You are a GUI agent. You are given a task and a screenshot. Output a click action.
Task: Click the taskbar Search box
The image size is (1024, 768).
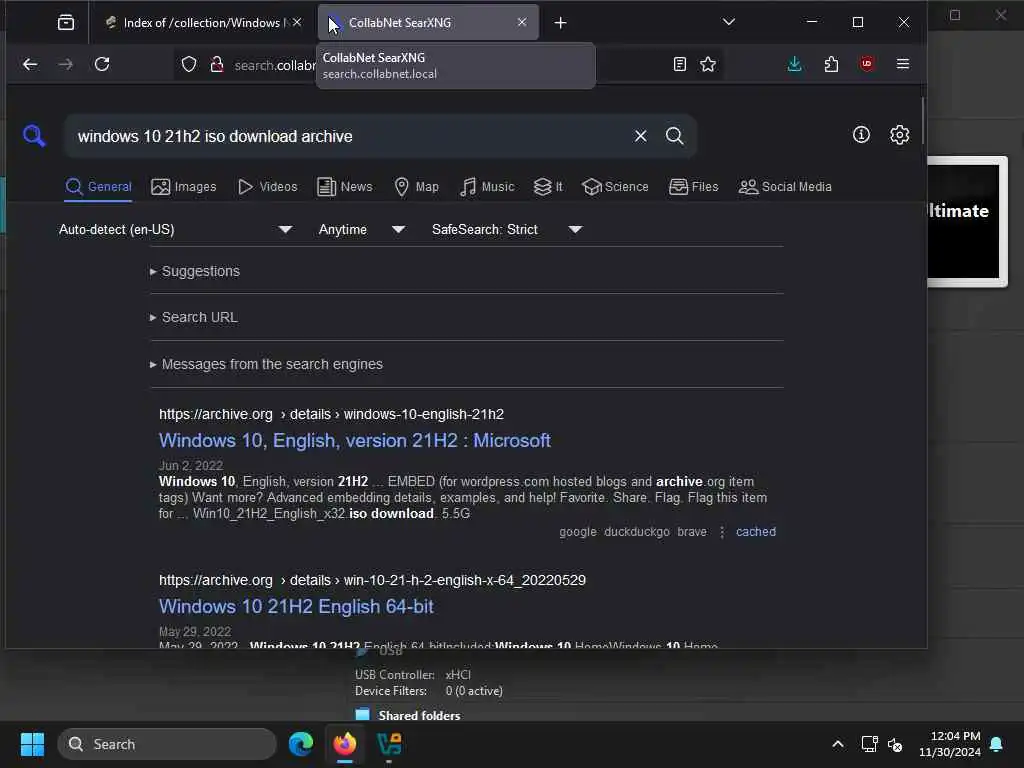pyautogui.click(x=167, y=744)
